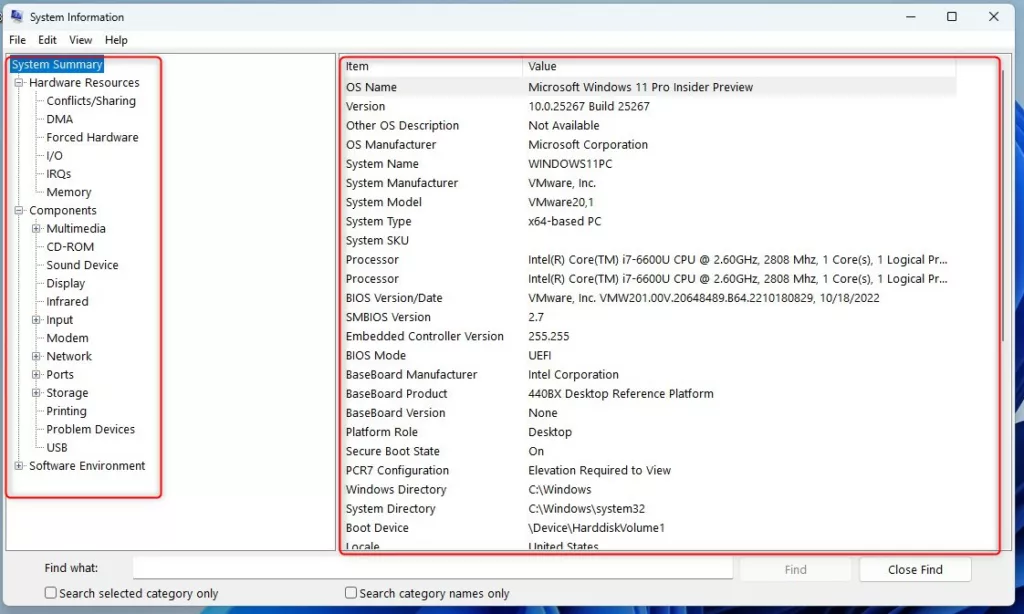Select CD-ROM under Components
Screen dimensions: 1024x614
click(70, 247)
